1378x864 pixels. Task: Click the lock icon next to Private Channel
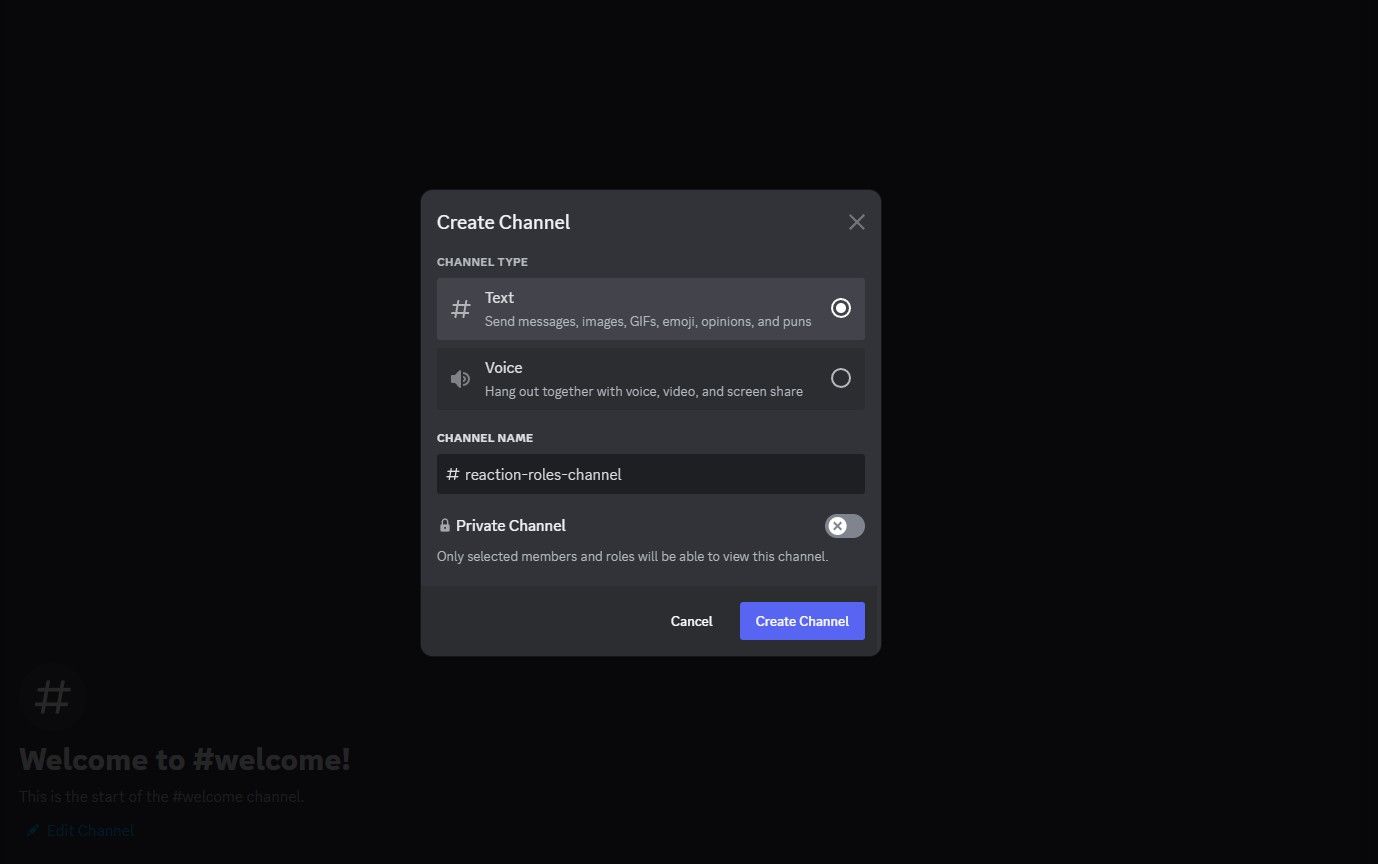click(x=444, y=525)
